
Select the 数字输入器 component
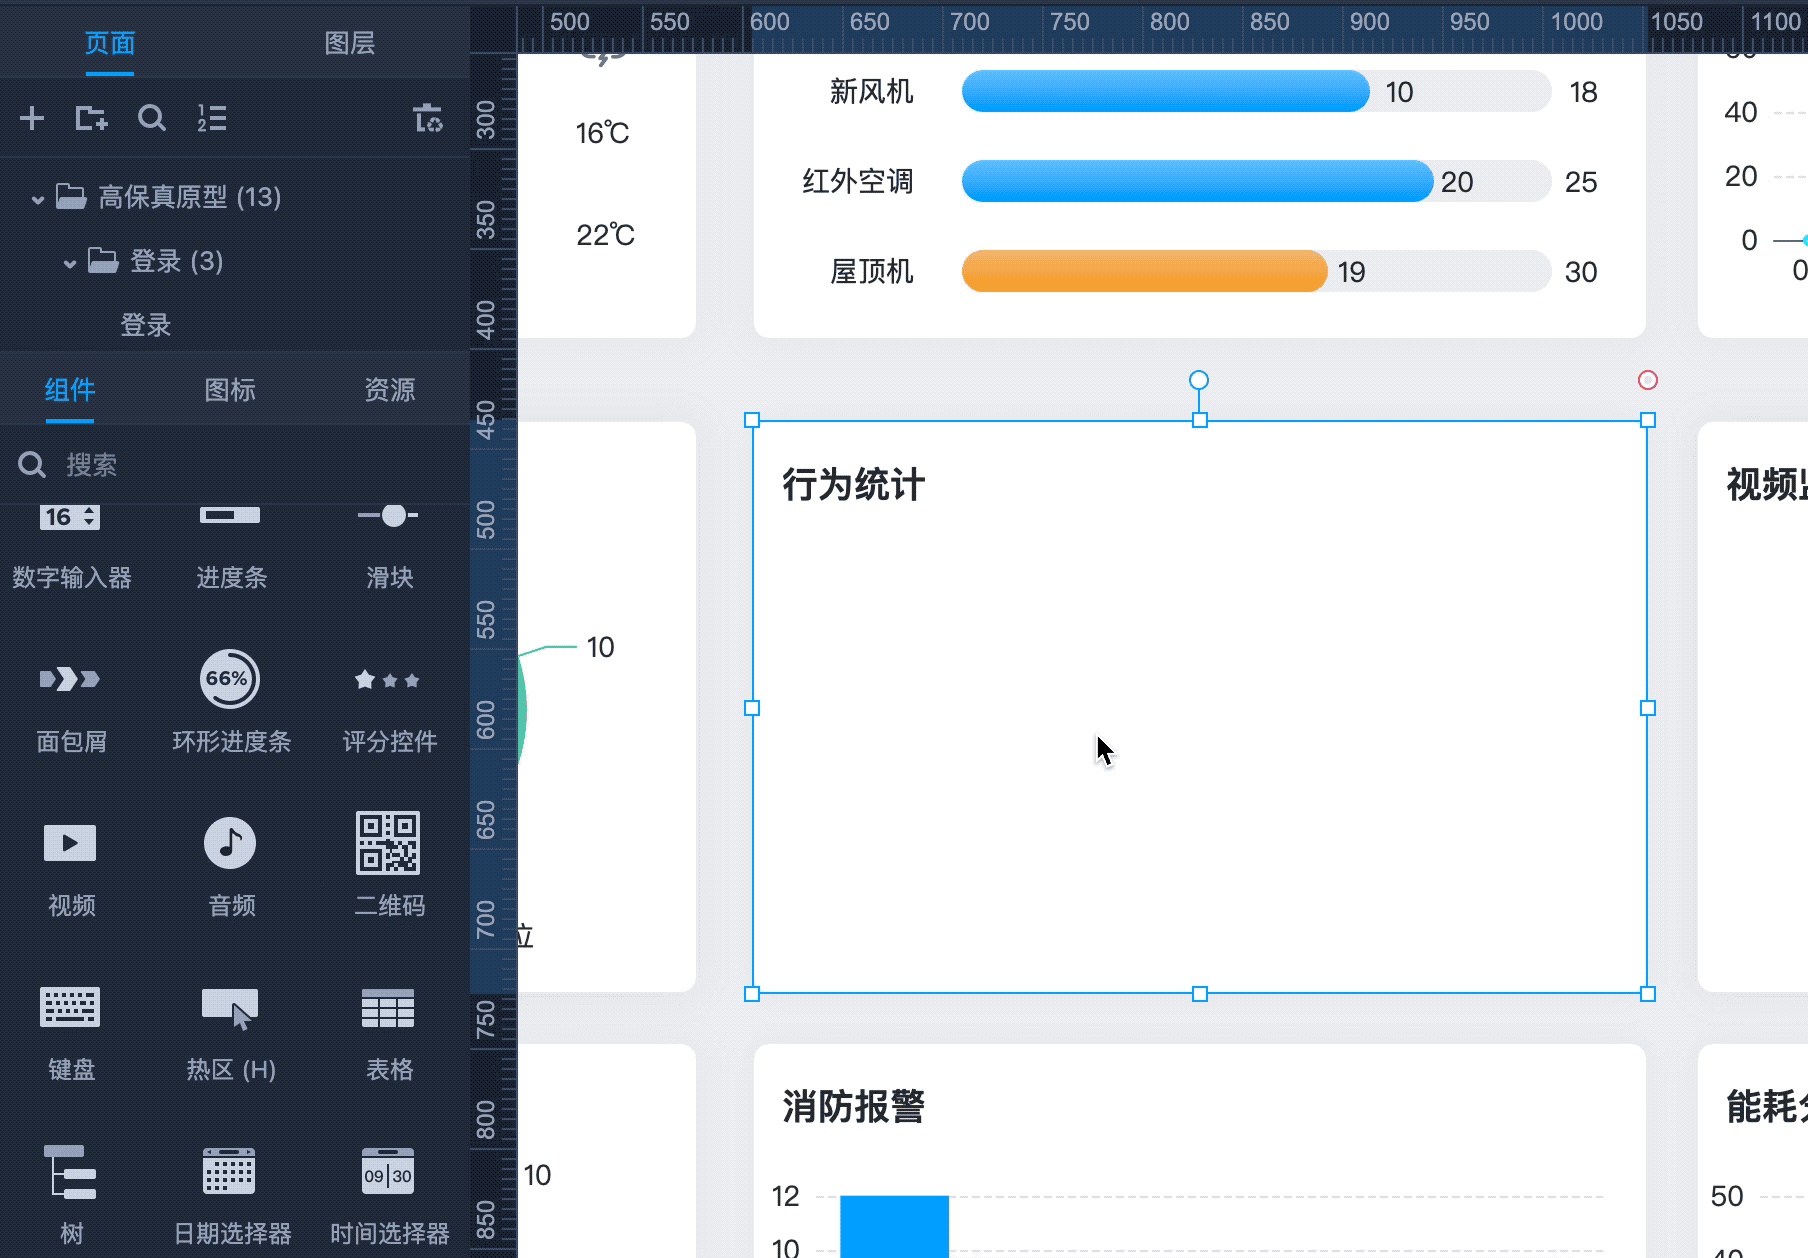pyautogui.click(x=71, y=546)
